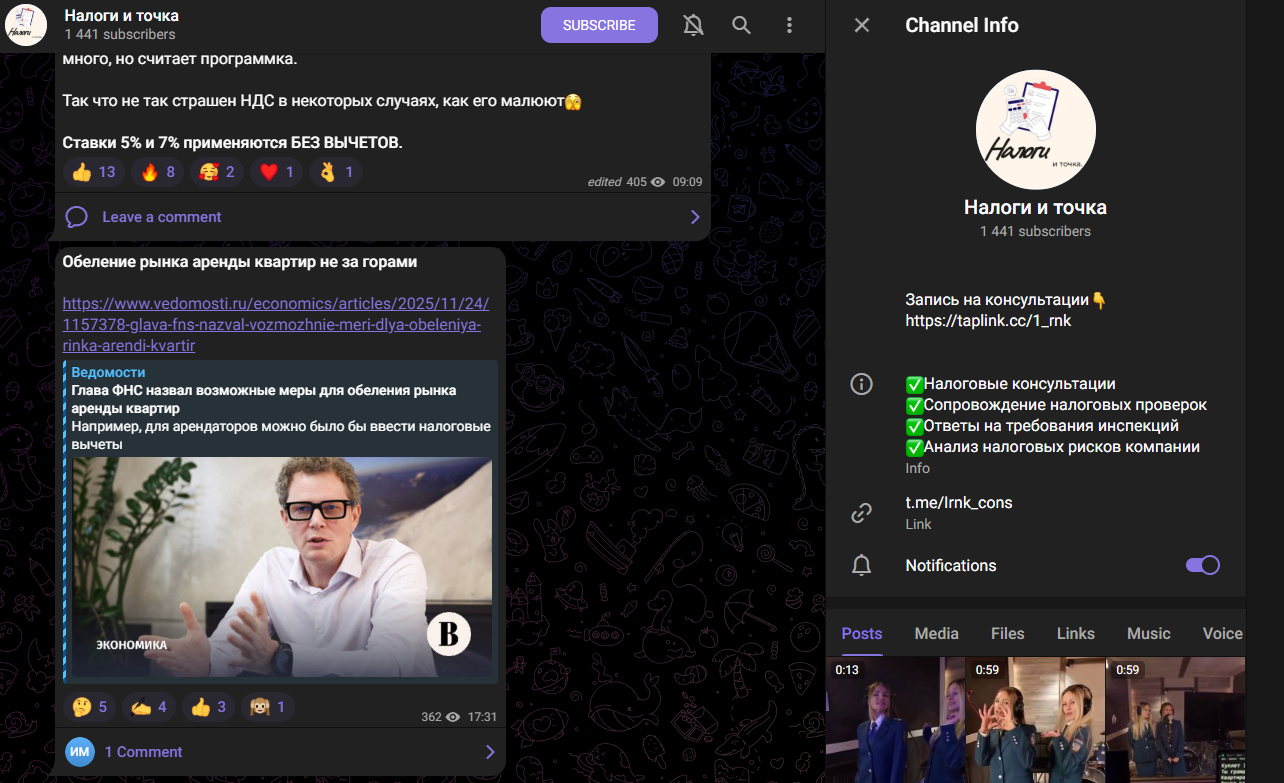Click the t.me/lrnk_cons link icon
The width and height of the screenshot is (1284, 783).
tap(861, 513)
